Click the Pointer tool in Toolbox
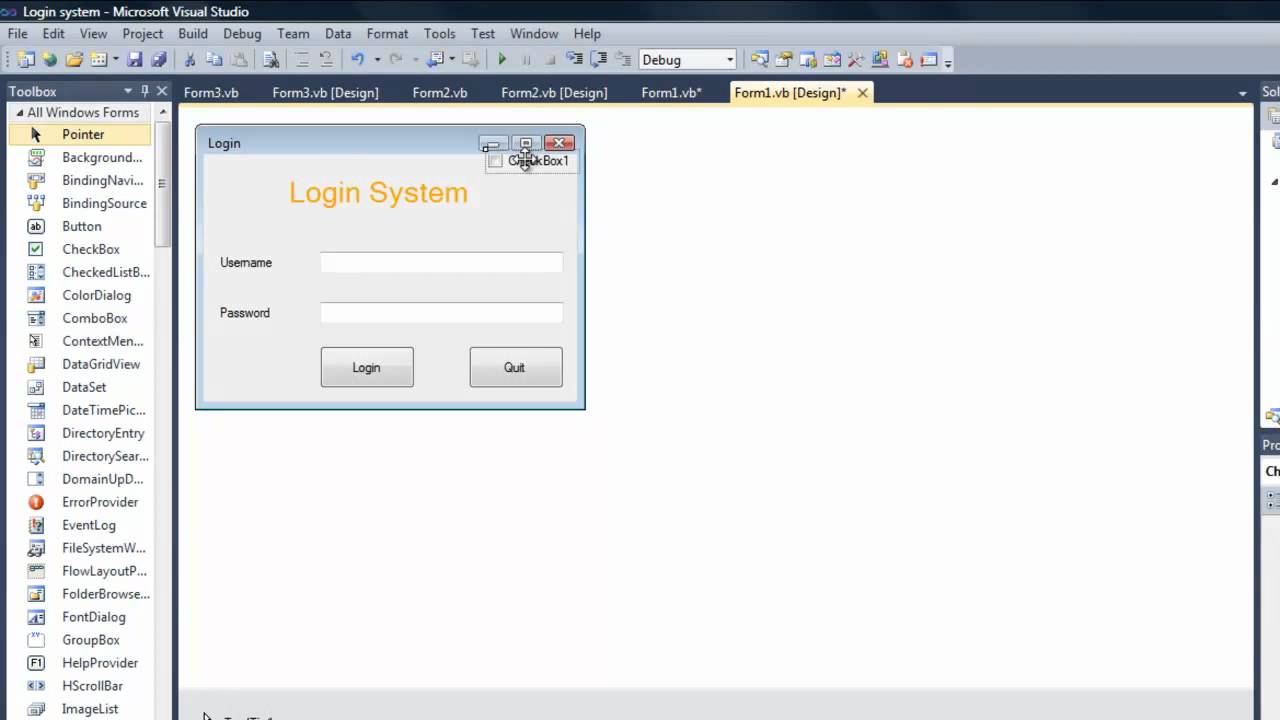Image resolution: width=1280 pixels, height=720 pixels. pos(80,134)
